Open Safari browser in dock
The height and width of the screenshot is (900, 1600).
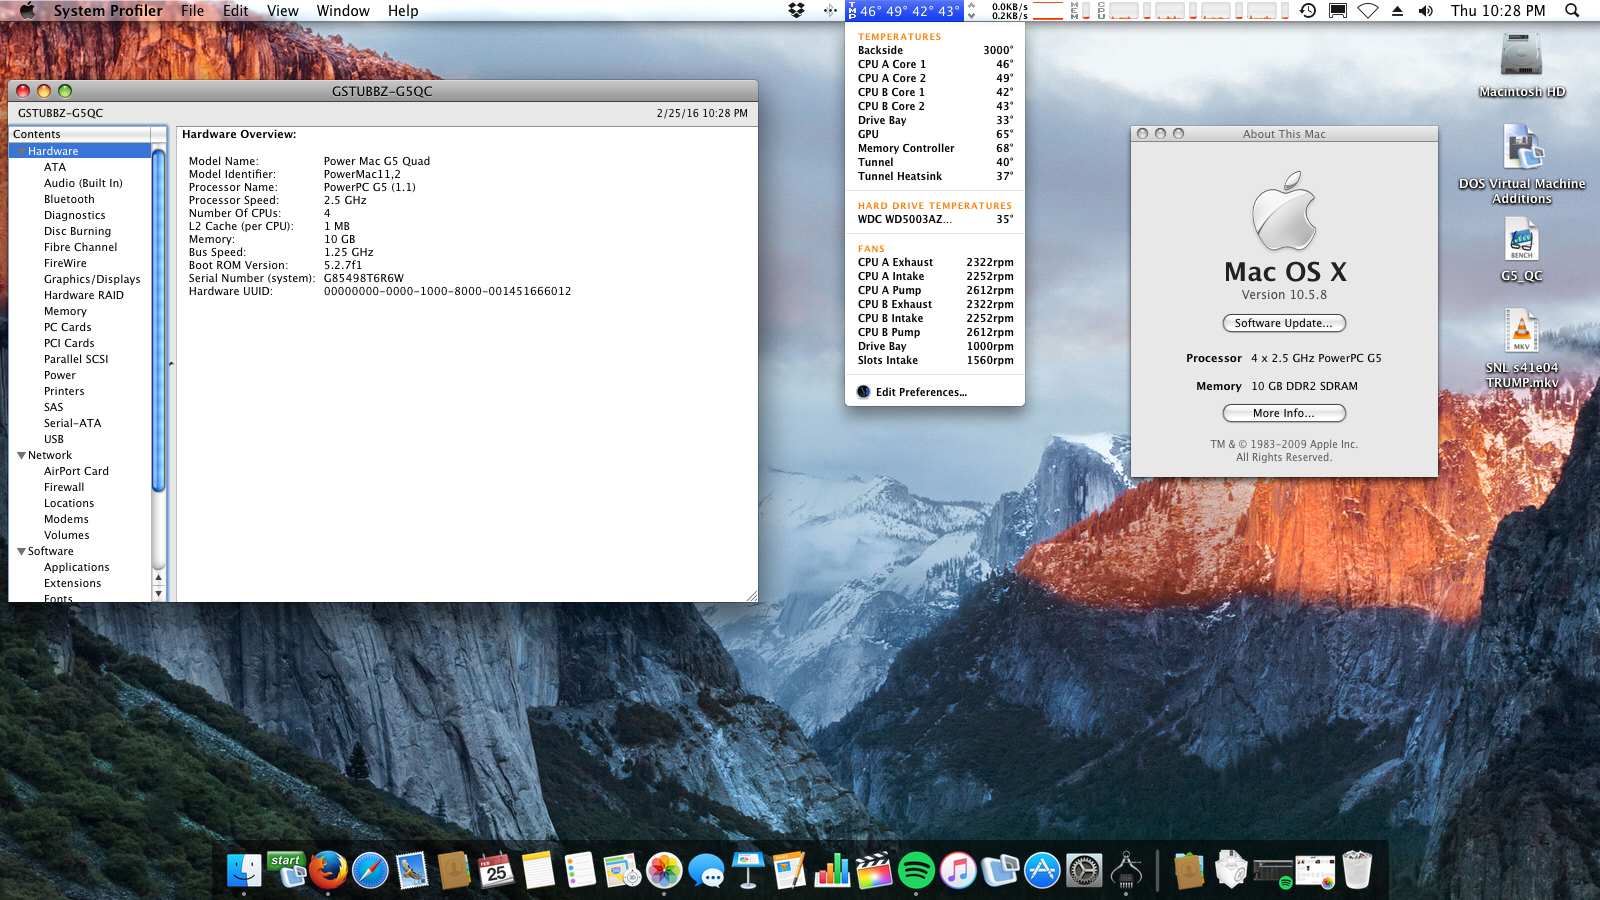370,870
